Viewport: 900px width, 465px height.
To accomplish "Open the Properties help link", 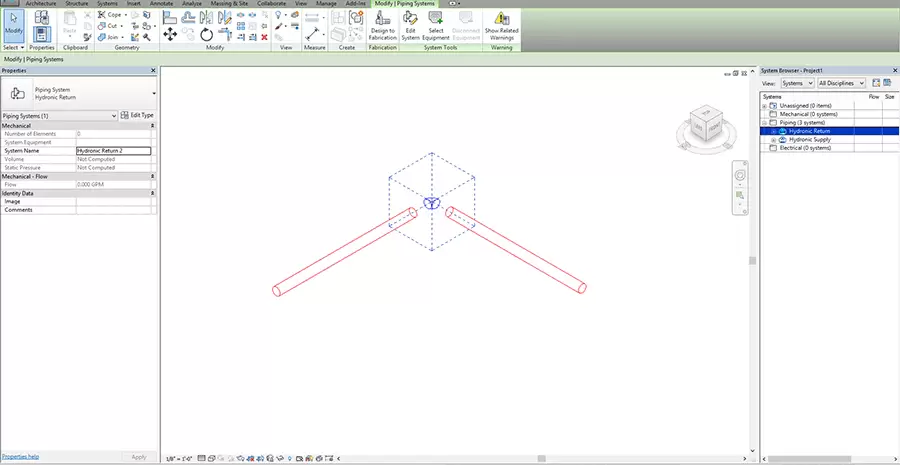I will 20,457.
